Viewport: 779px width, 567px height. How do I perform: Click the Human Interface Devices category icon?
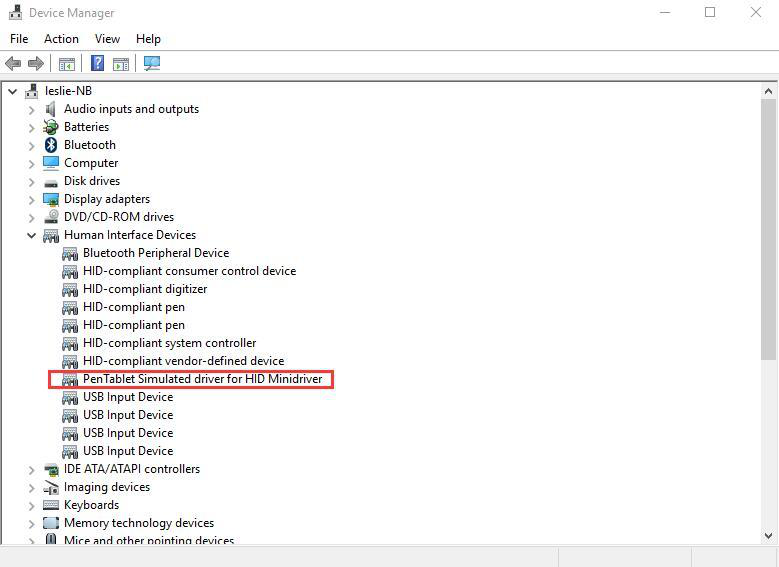(x=51, y=236)
